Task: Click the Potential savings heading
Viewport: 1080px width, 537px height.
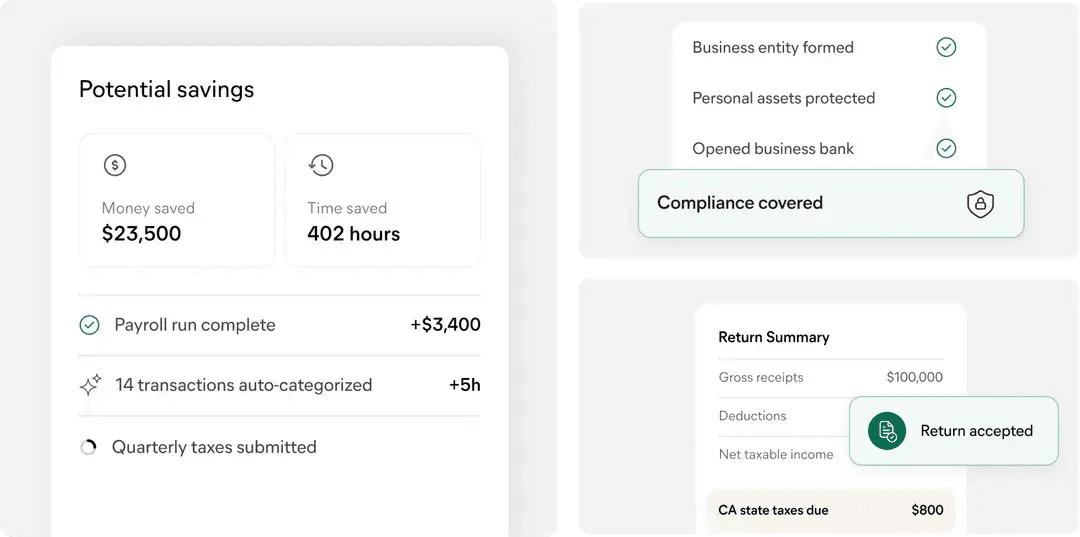Action: coord(167,90)
